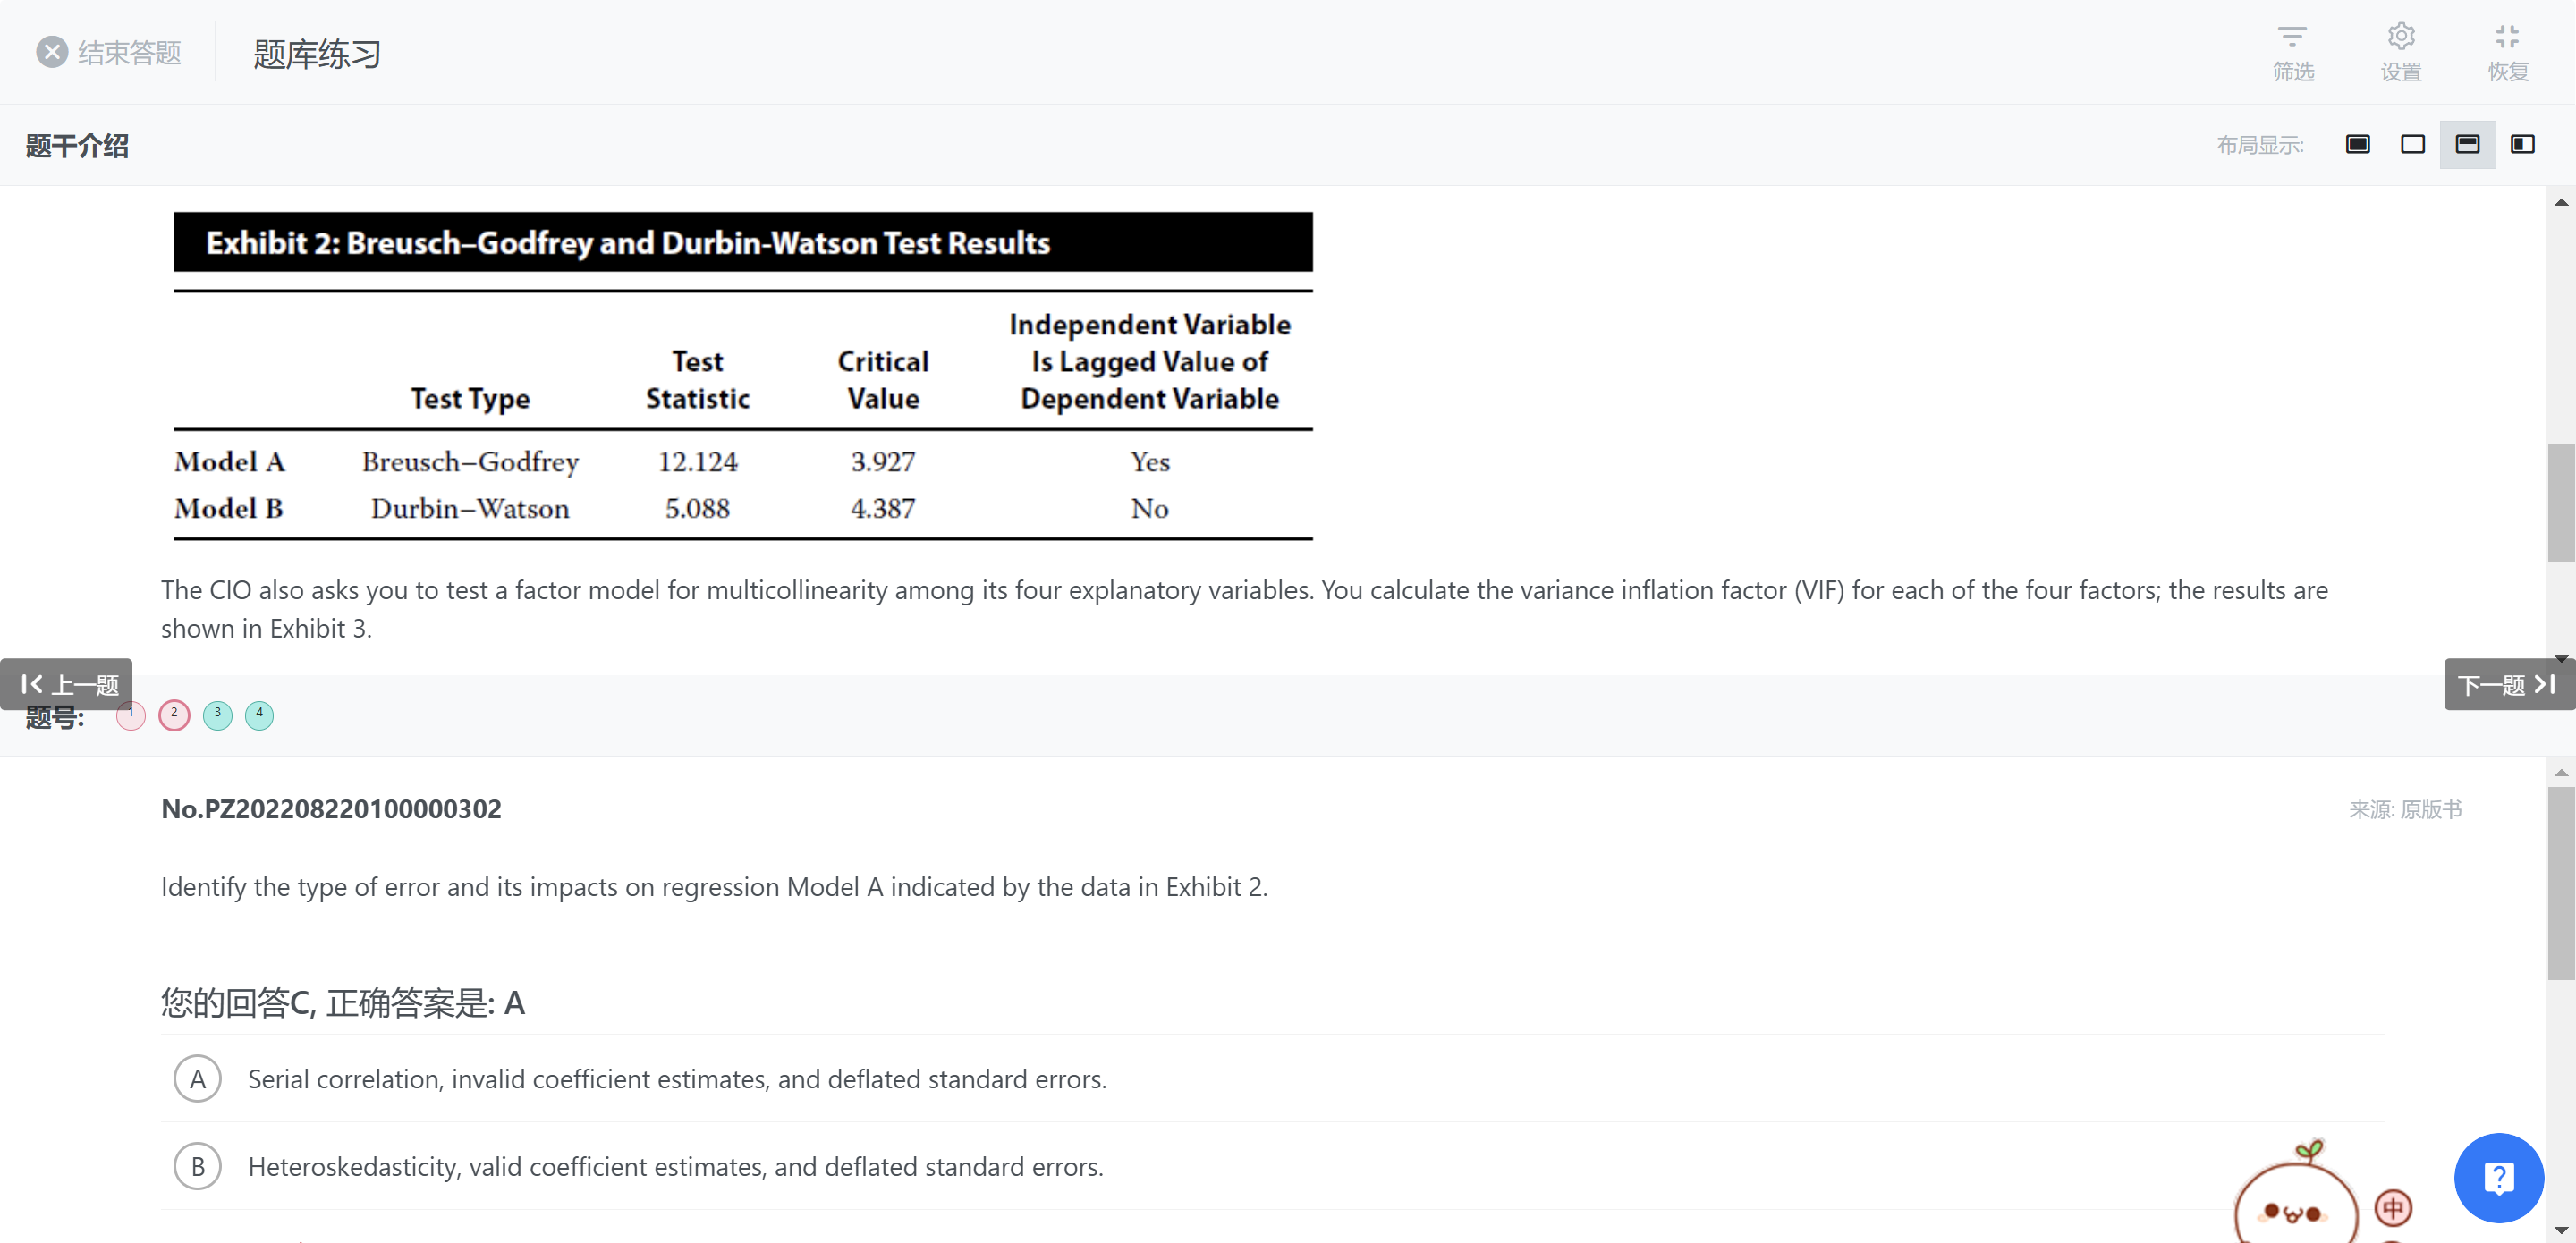Viewport: 2576px width, 1243px height.
Task: Click the lower panel scroll-down arrow
Action: pos(2560,1230)
